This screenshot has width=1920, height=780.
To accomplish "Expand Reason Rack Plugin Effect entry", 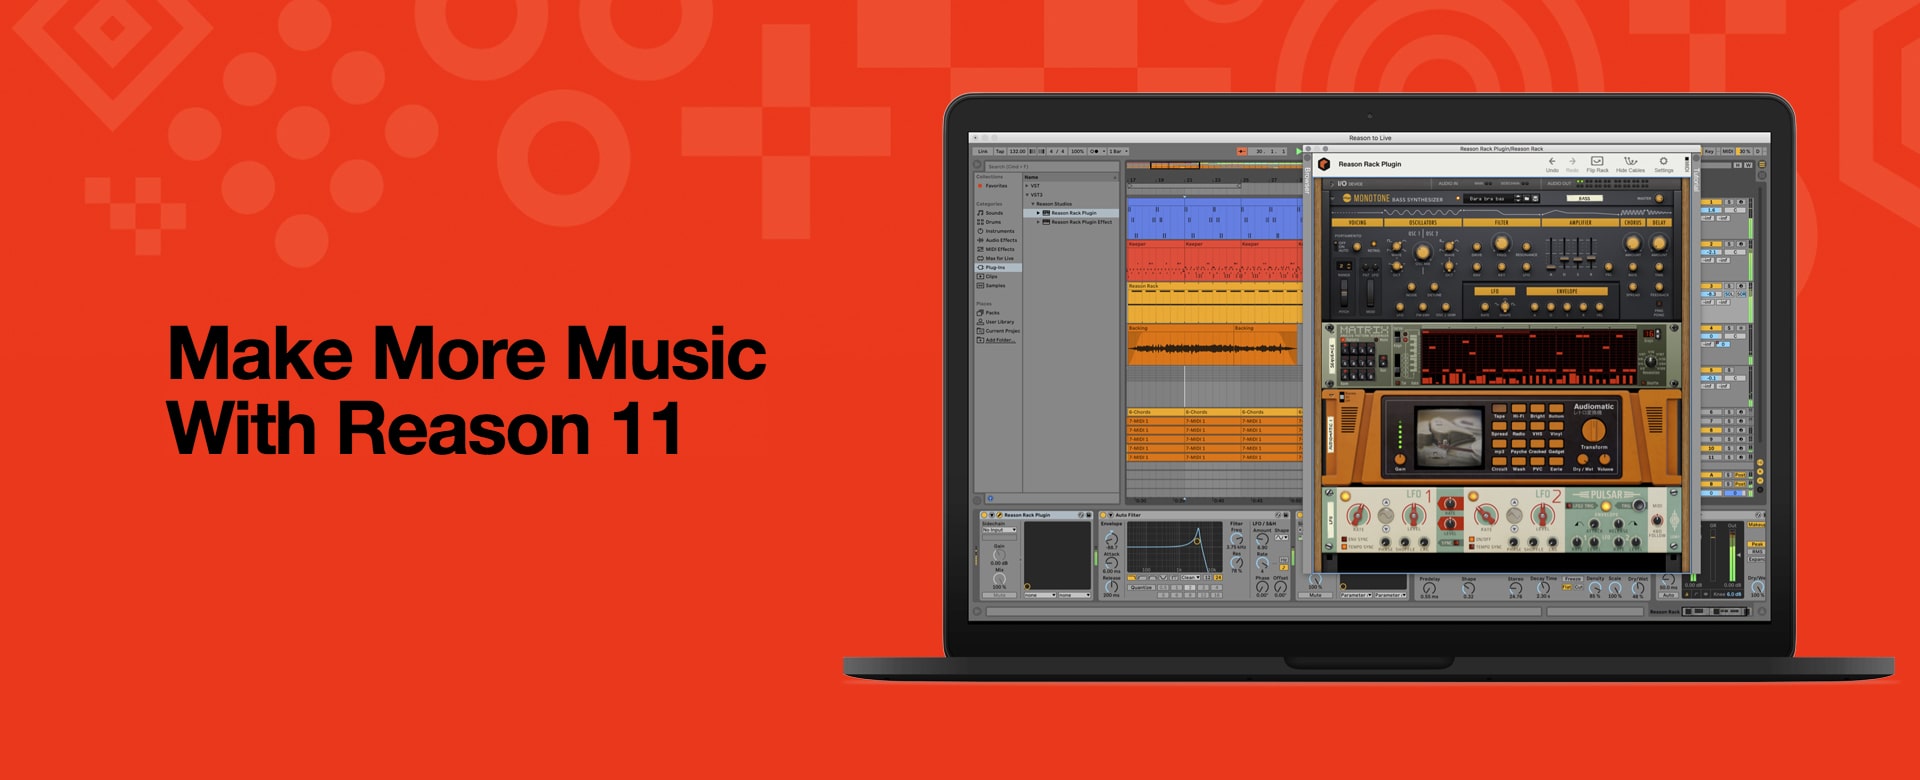I will pos(1039,222).
